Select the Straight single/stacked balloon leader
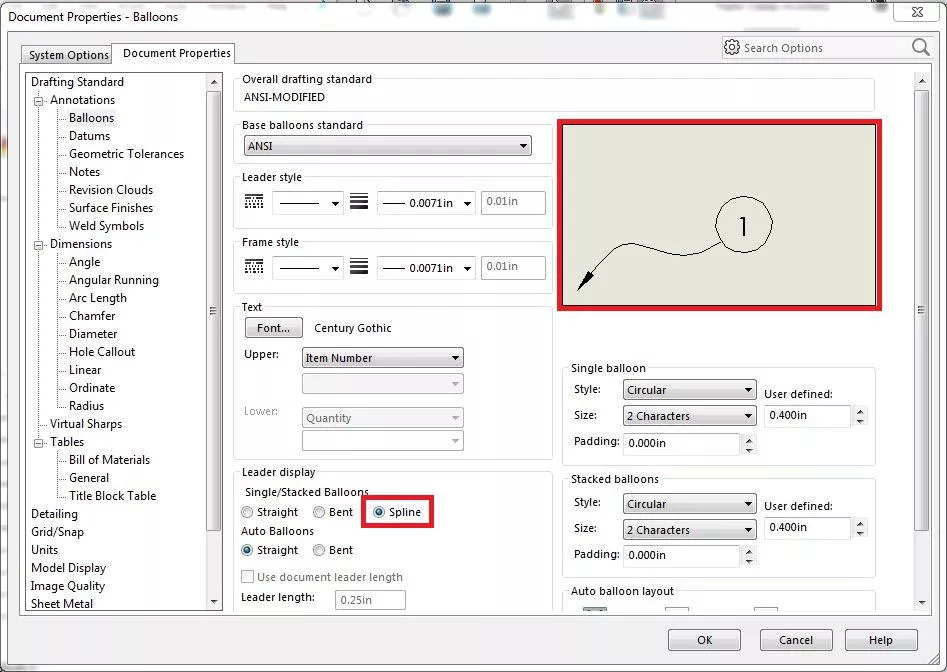The image size is (947, 672). [x=247, y=512]
